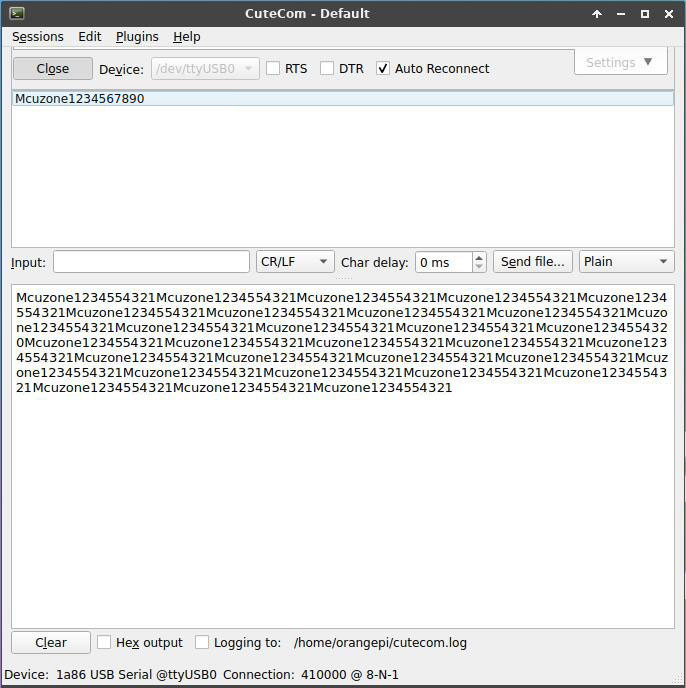Viewport: 686px width, 688px height.
Task: Open the /dev/ttyUSB0 device dropdown
Action: click(206, 69)
